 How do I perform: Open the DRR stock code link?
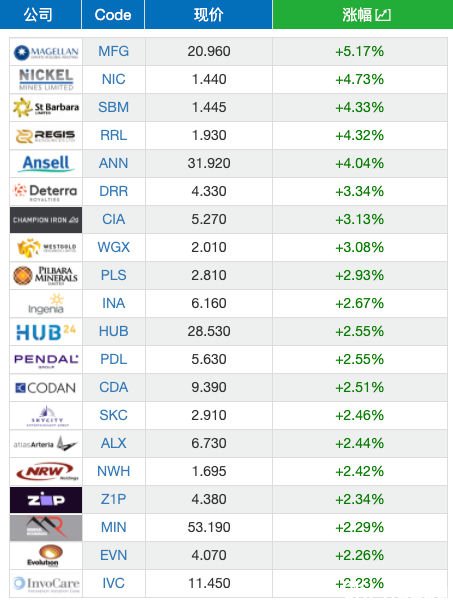pyautogui.click(x=113, y=191)
